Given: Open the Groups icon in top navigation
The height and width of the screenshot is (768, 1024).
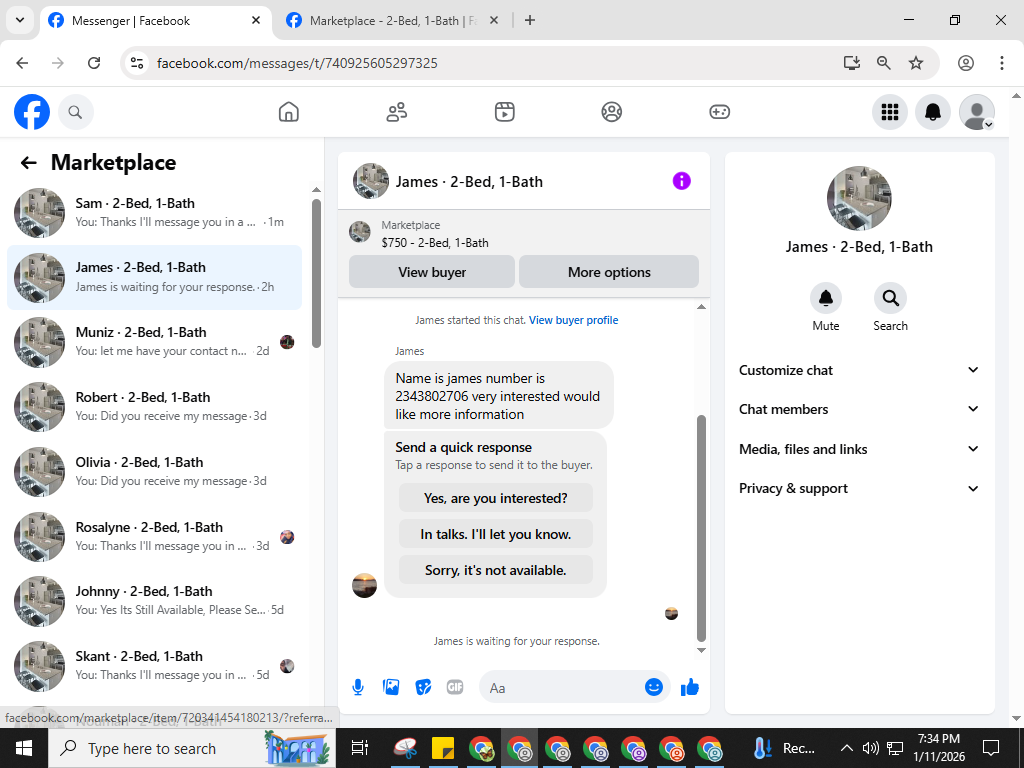Looking at the screenshot, I should 611,112.
